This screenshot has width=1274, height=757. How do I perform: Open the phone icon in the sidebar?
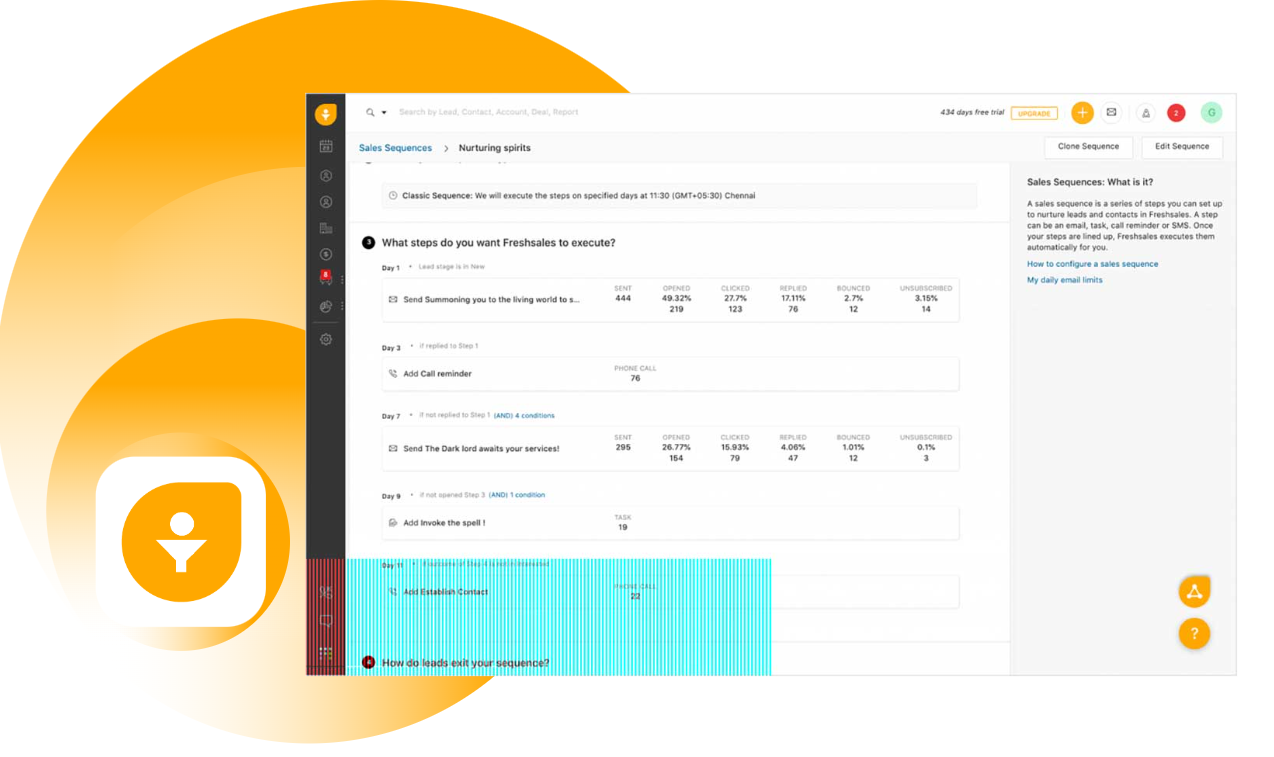pos(326,592)
